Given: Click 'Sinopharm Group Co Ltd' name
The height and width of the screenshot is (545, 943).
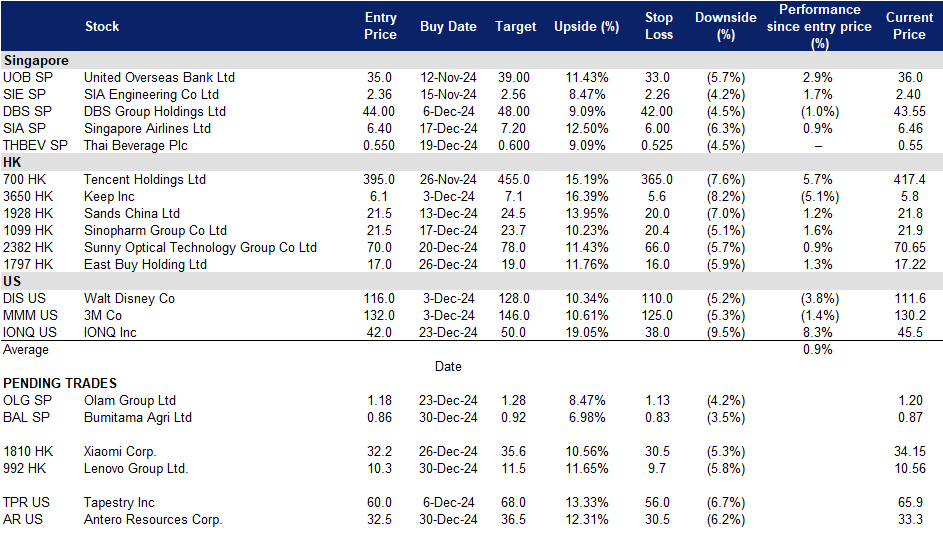Looking at the screenshot, I should (x=155, y=230).
